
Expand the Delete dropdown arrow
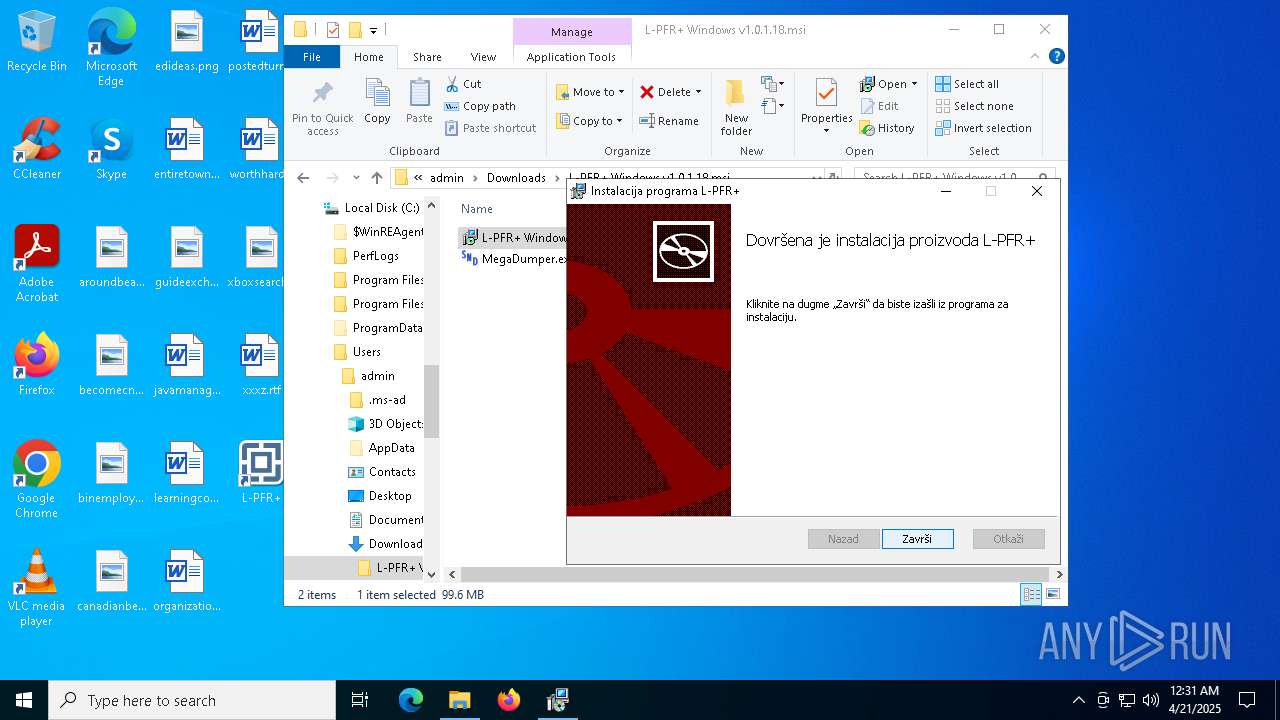coord(698,92)
